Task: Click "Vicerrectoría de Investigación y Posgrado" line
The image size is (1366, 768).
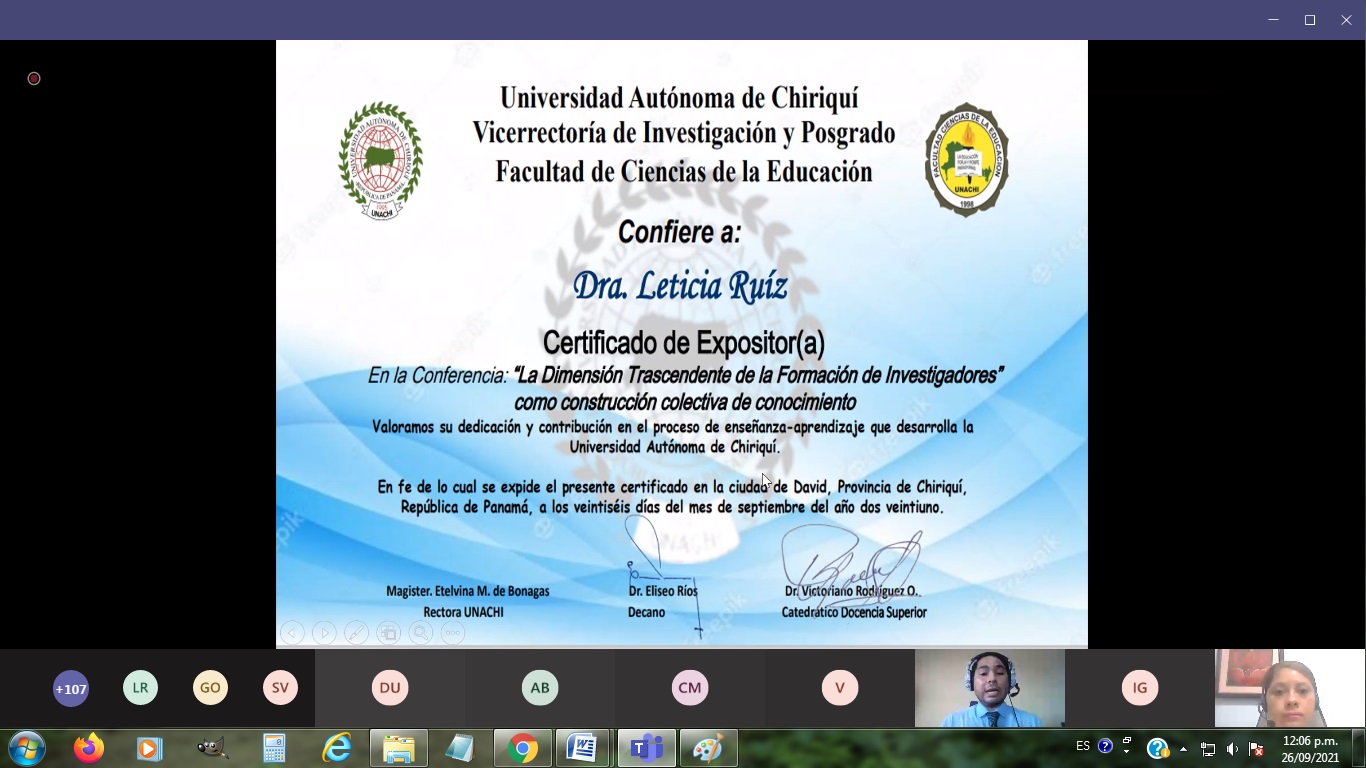Action: point(684,133)
